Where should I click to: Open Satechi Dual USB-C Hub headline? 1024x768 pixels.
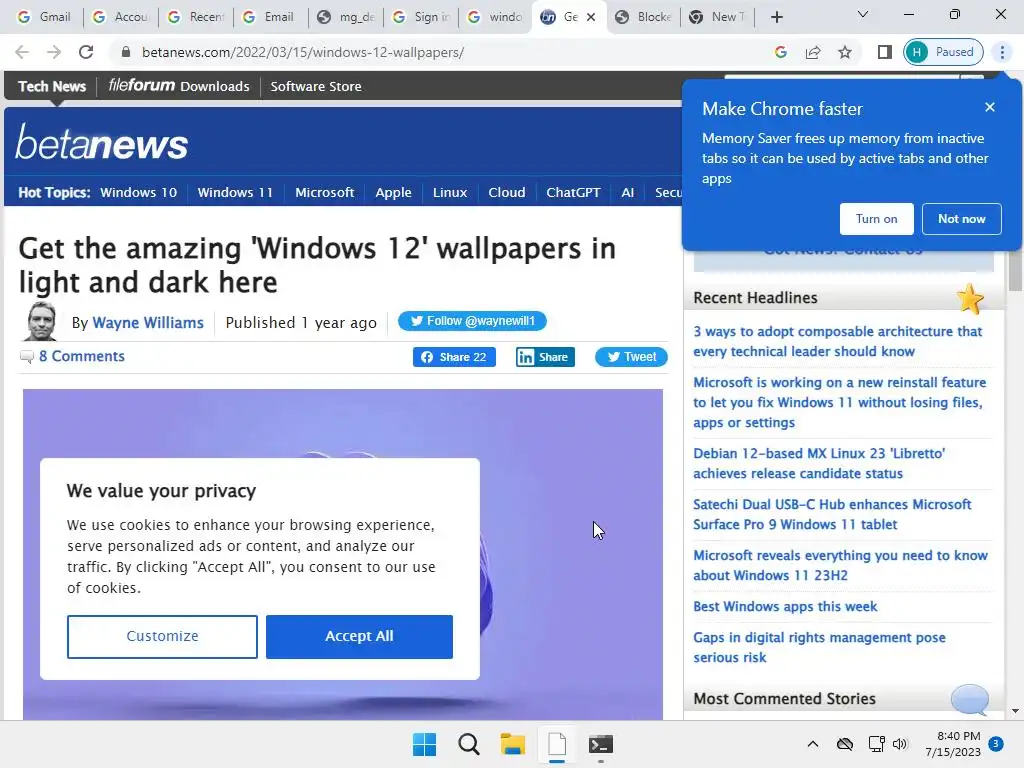click(x=832, y=514)
